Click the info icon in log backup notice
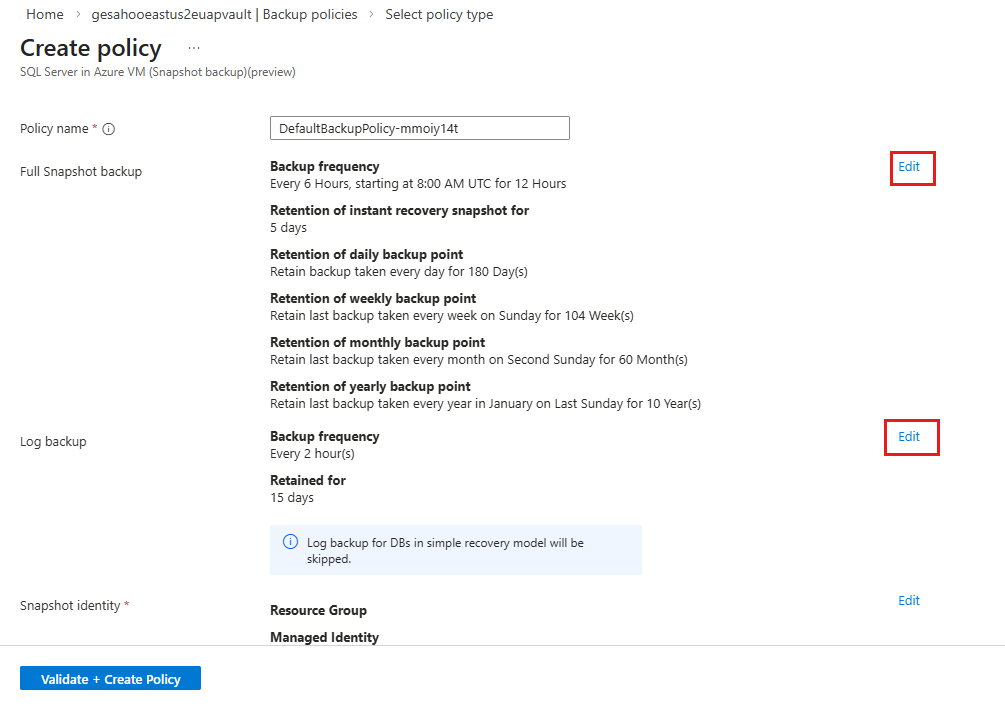Screen dimensions: 1005x711 coord(290,542)
